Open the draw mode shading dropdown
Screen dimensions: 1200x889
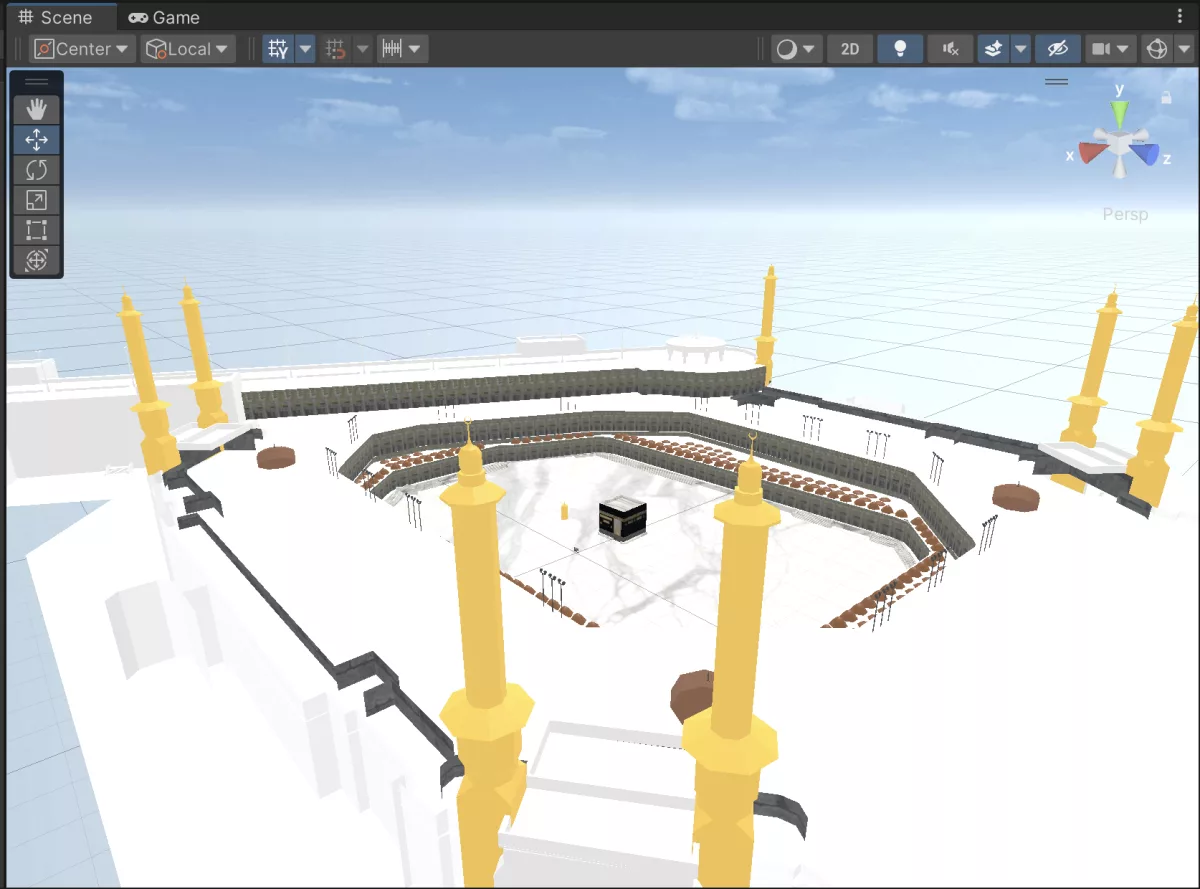796,49
